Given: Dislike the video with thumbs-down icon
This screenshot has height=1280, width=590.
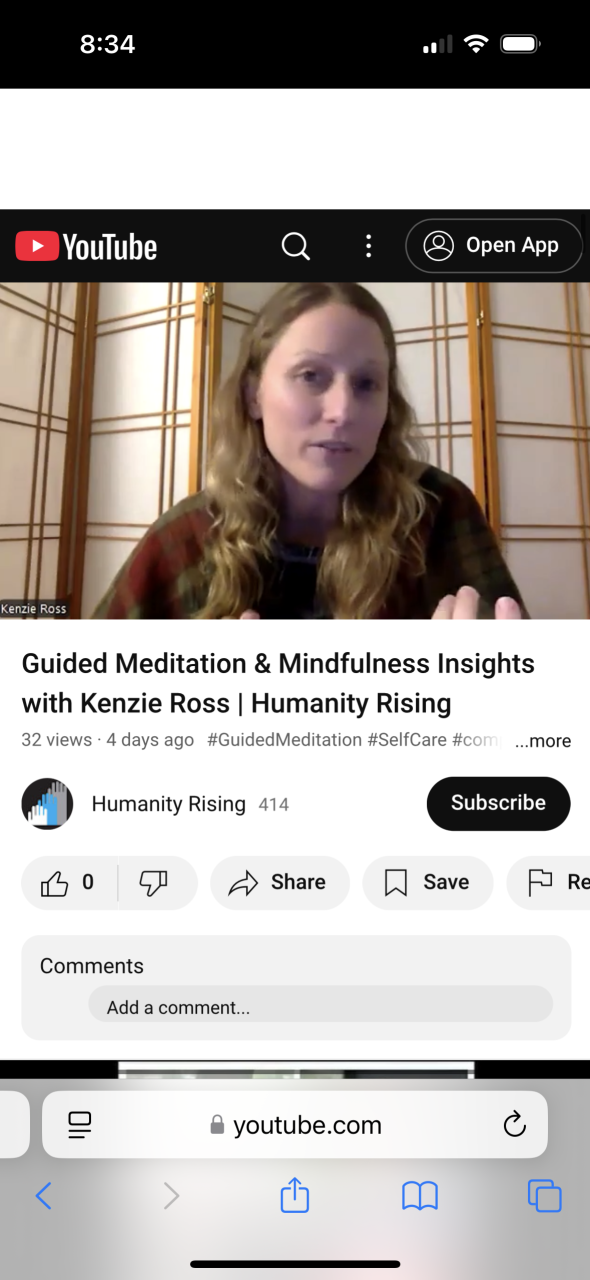Looking at the screenshot, I should [x=153, y=882].
